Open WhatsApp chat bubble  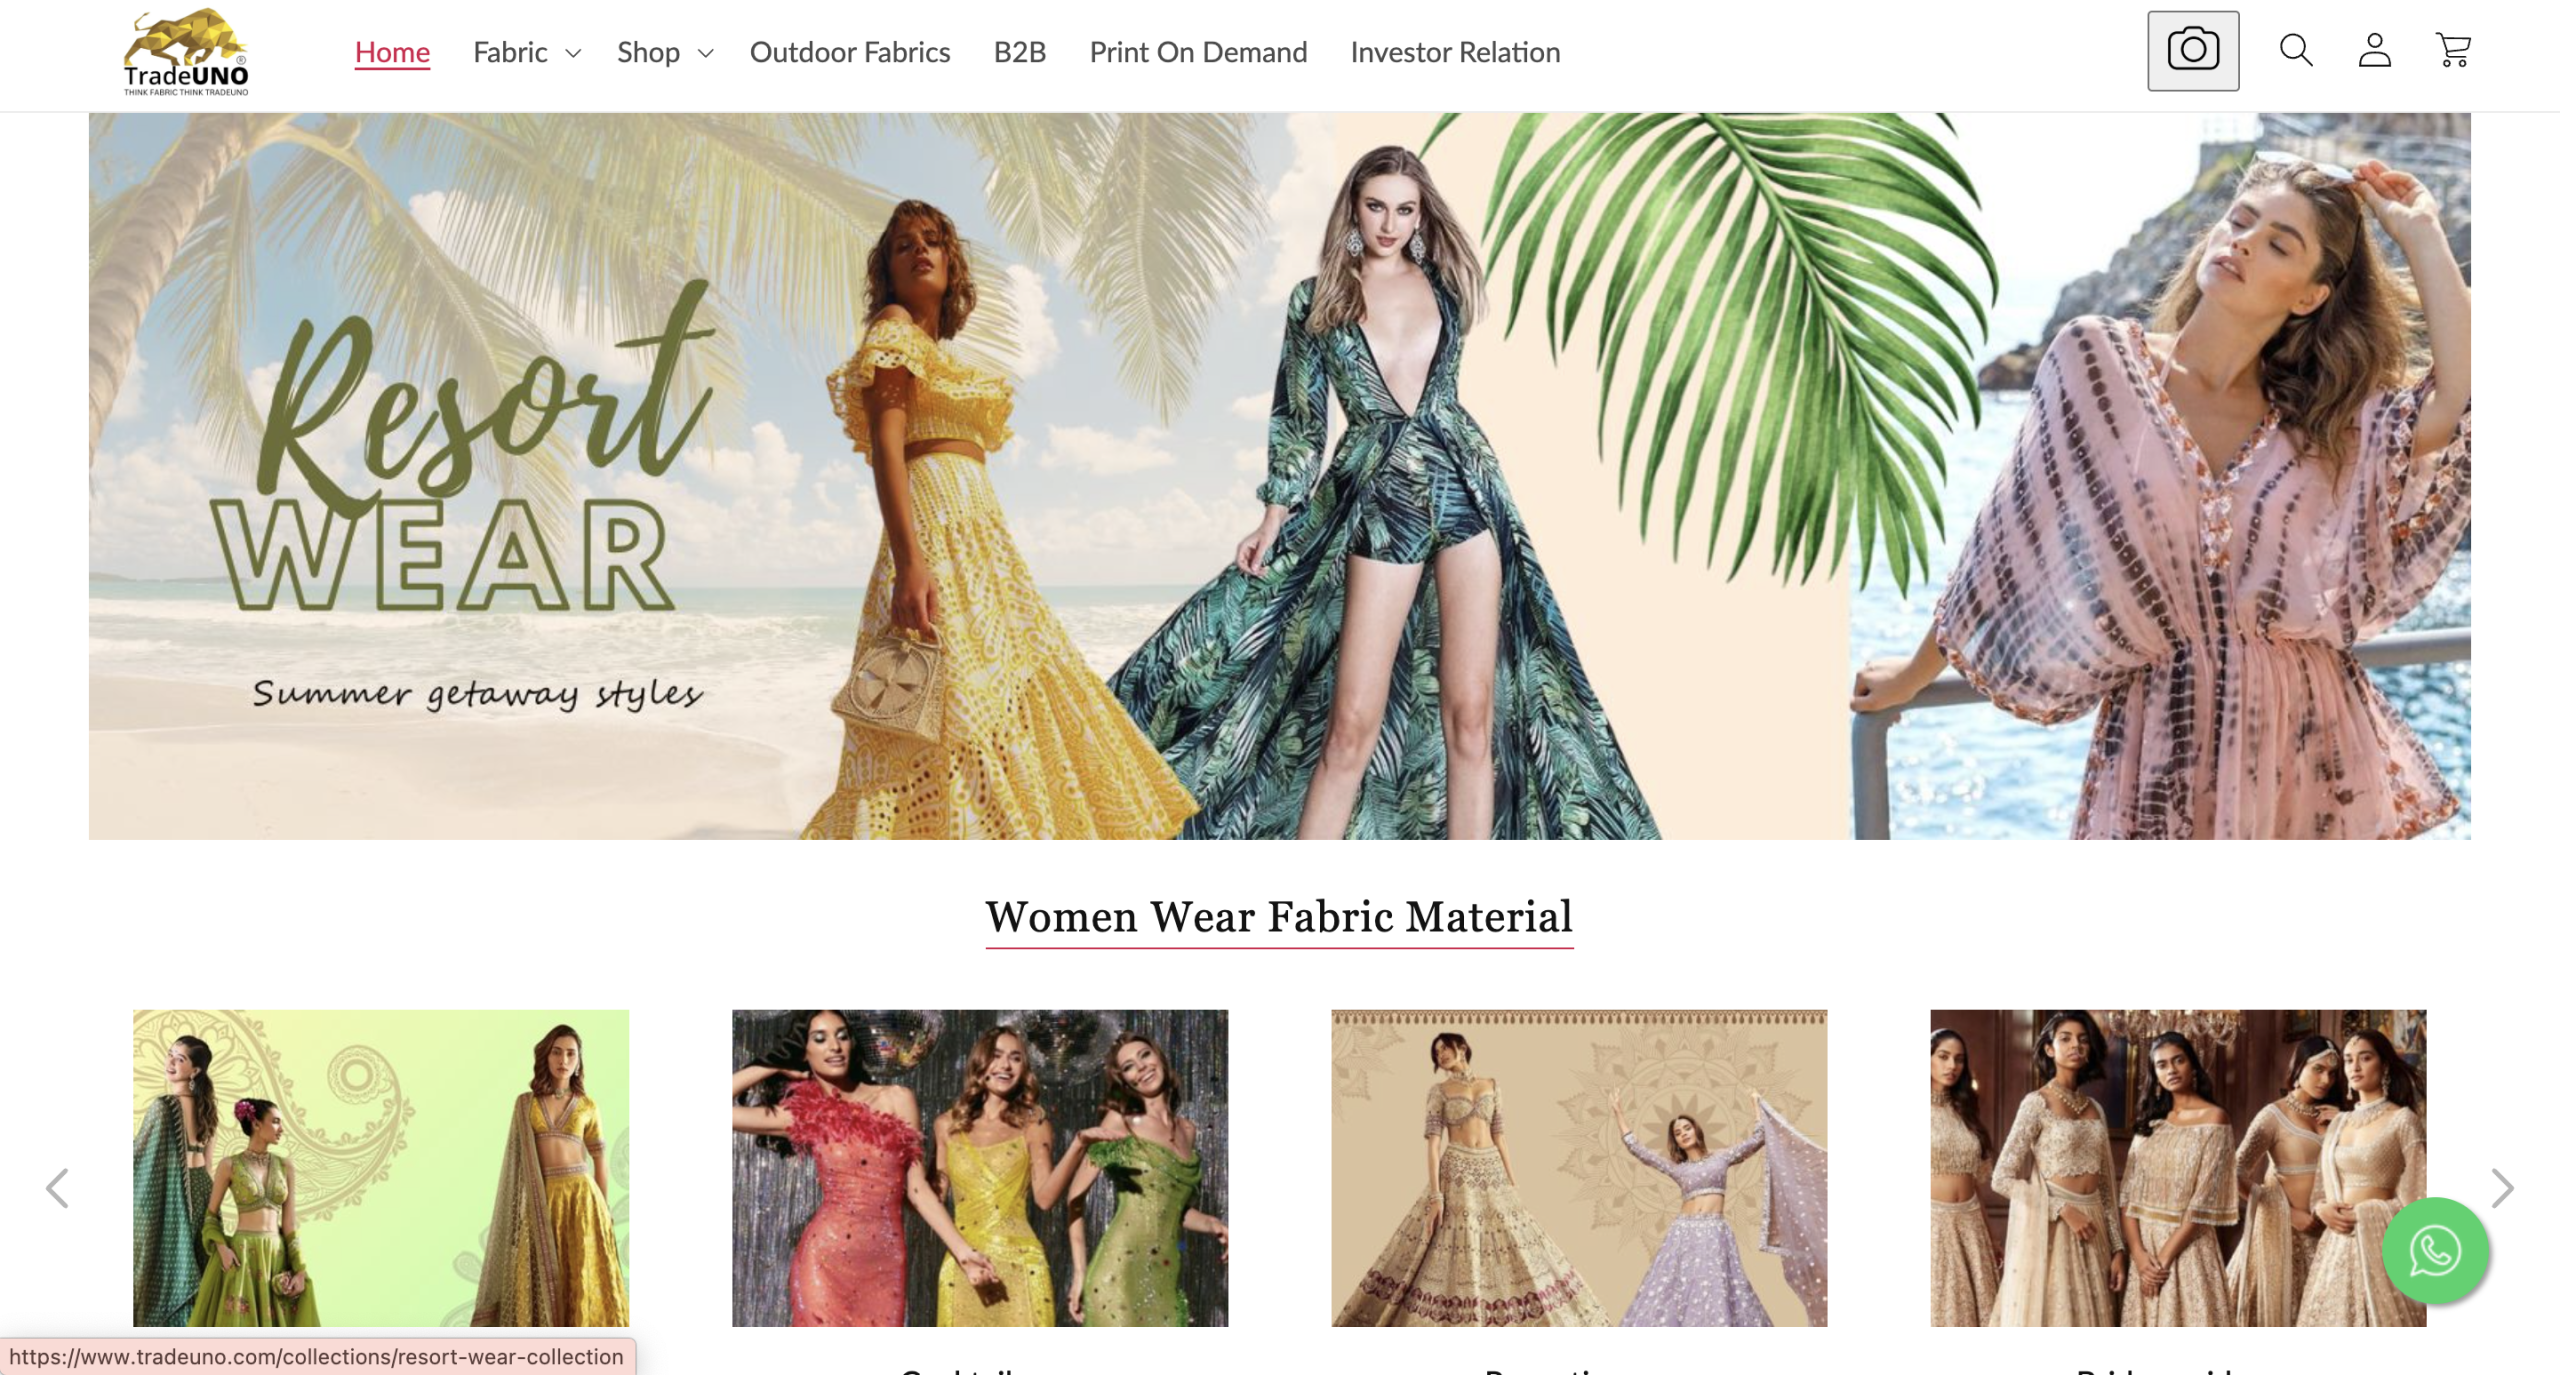tap(2434, 1250)
